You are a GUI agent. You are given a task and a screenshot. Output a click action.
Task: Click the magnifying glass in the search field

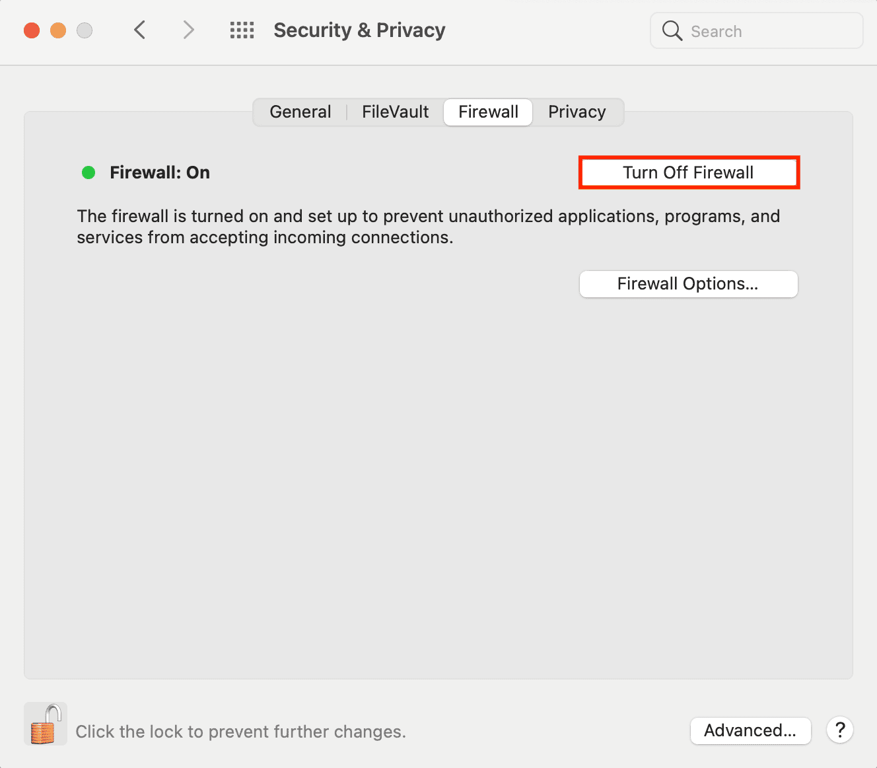click(x=672, y=31)
